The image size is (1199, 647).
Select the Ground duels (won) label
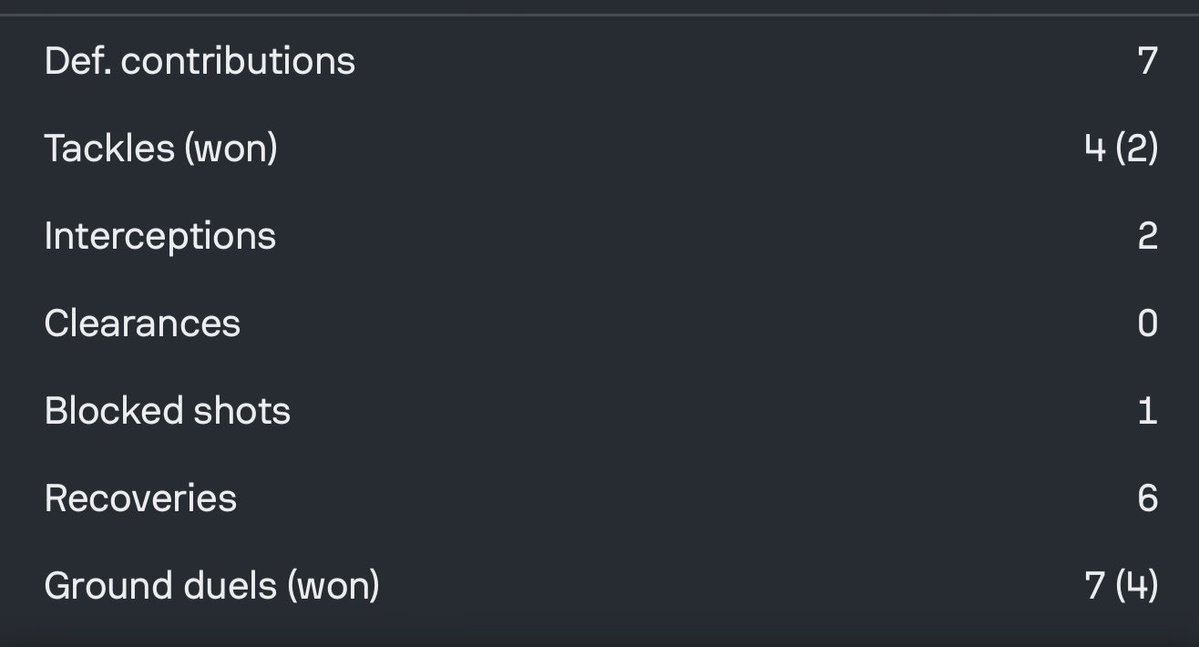[212, 586]
